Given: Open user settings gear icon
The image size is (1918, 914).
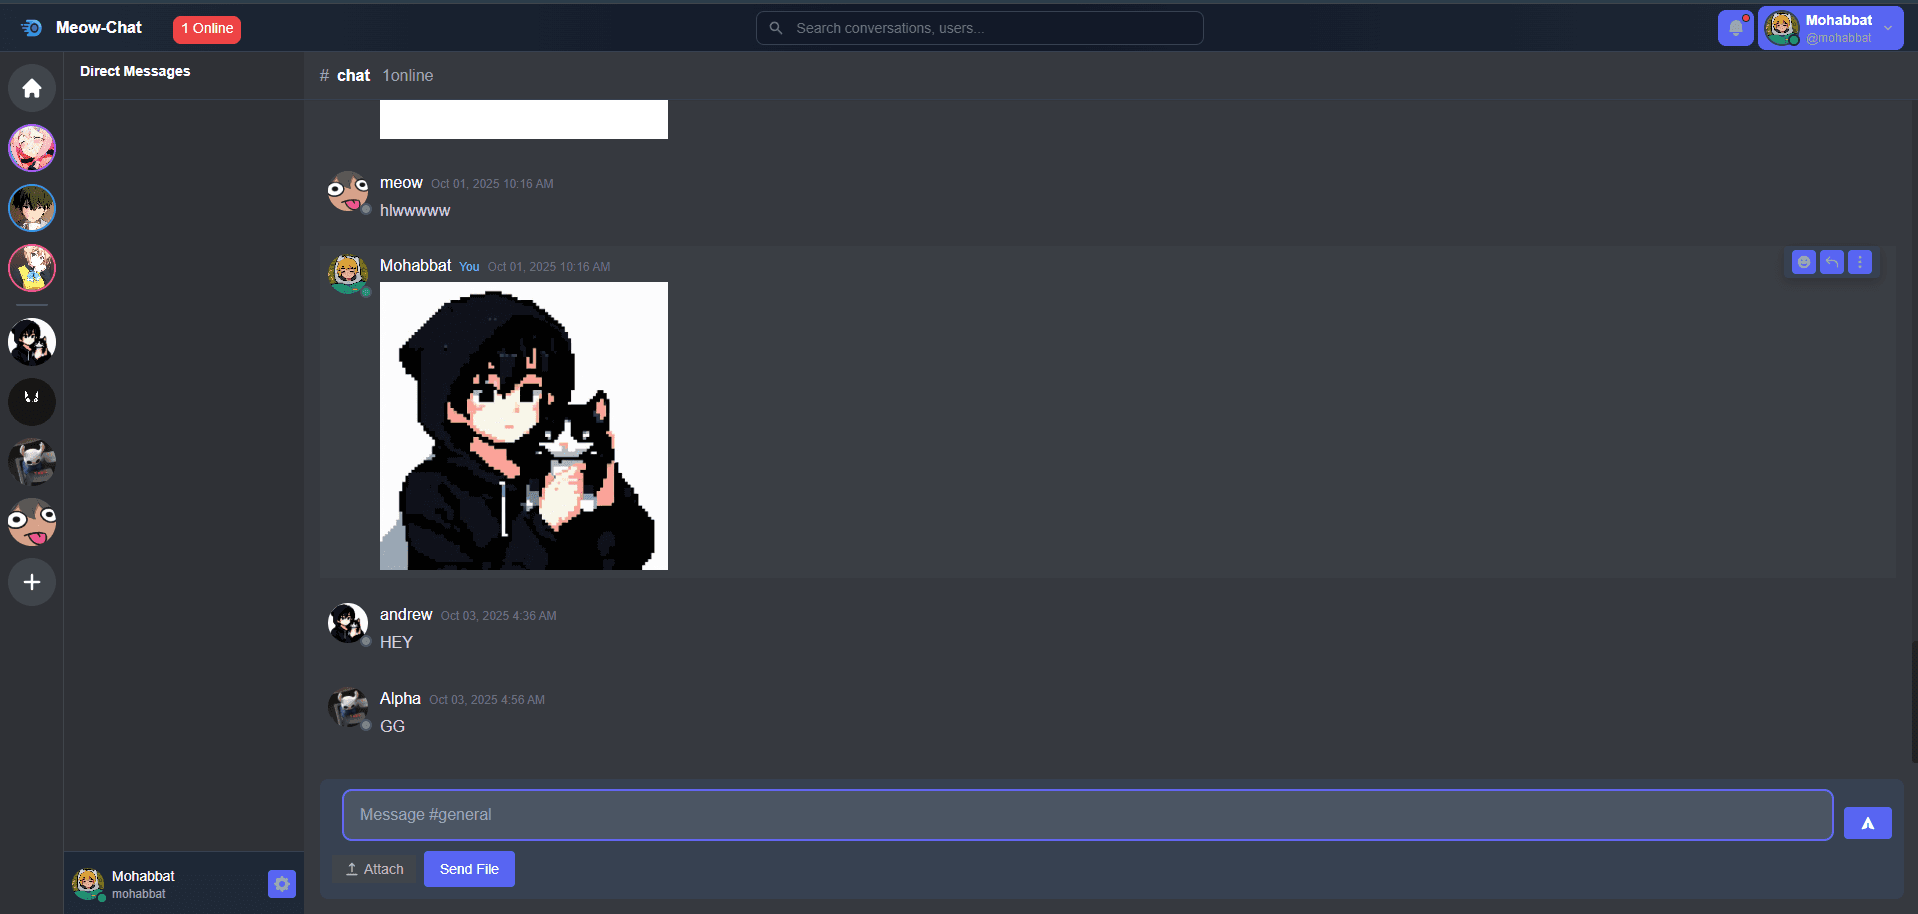Looking at the screenshot, I should [x=281, y=884].
